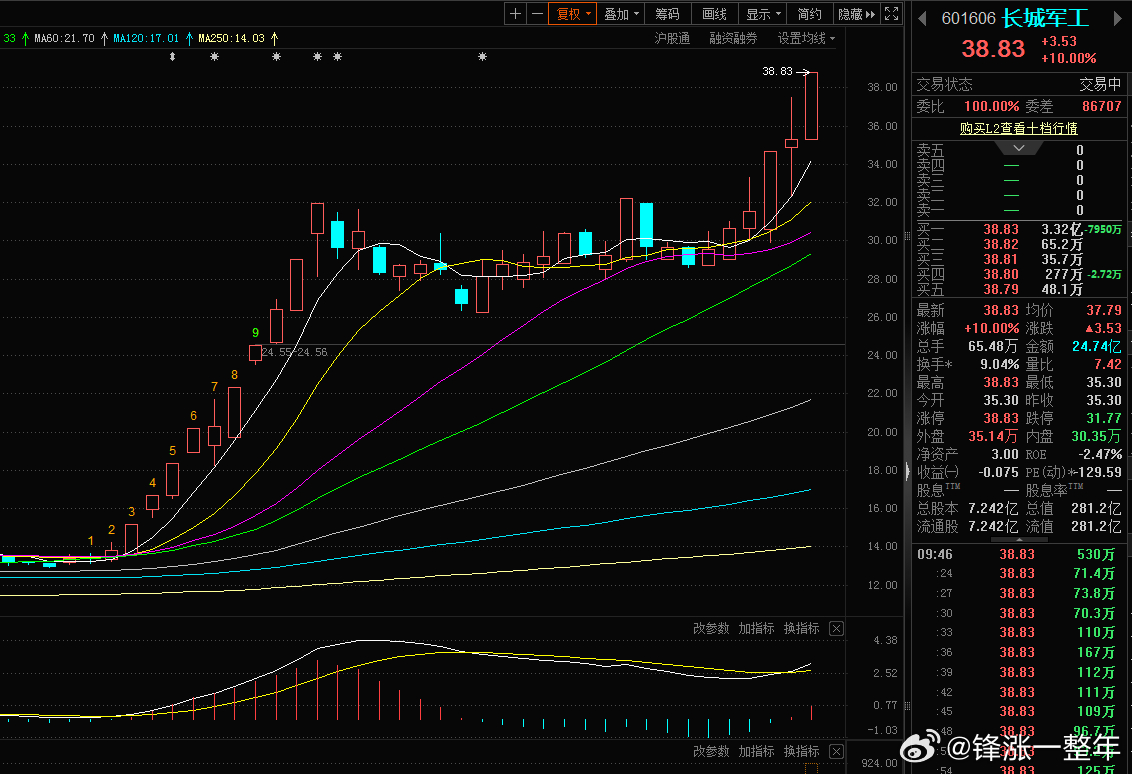Click the MA120:17.01 indicator label
The width and height of the screenshot is (1132, 774).
pos(146,38)
